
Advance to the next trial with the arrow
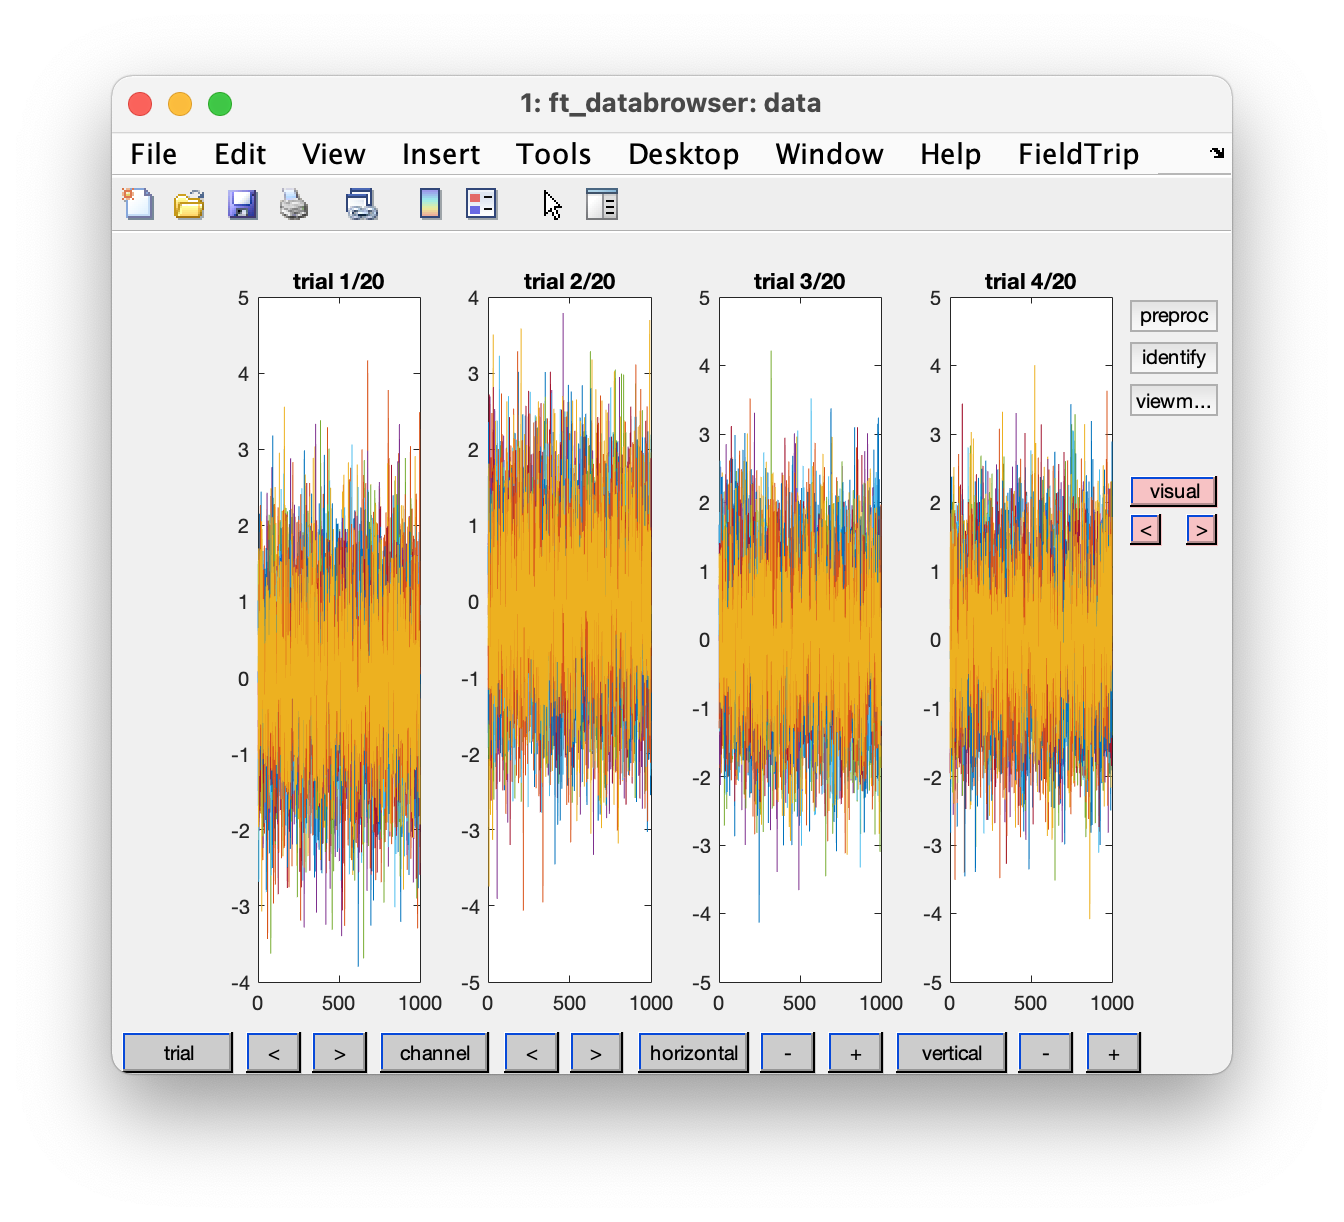pos(339,1052)
